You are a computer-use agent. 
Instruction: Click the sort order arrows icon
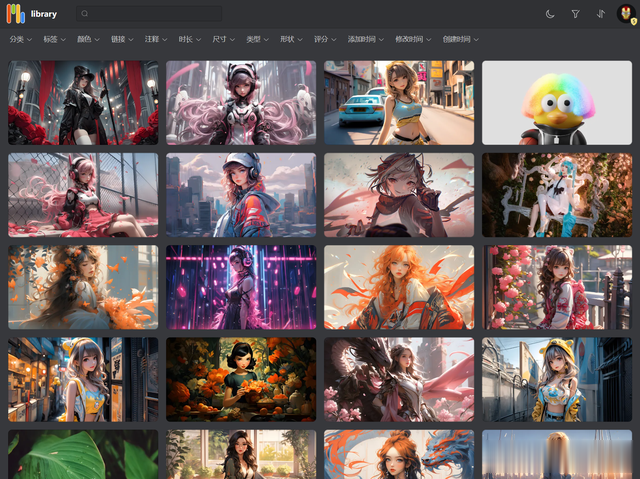click(x=600, y=14)
